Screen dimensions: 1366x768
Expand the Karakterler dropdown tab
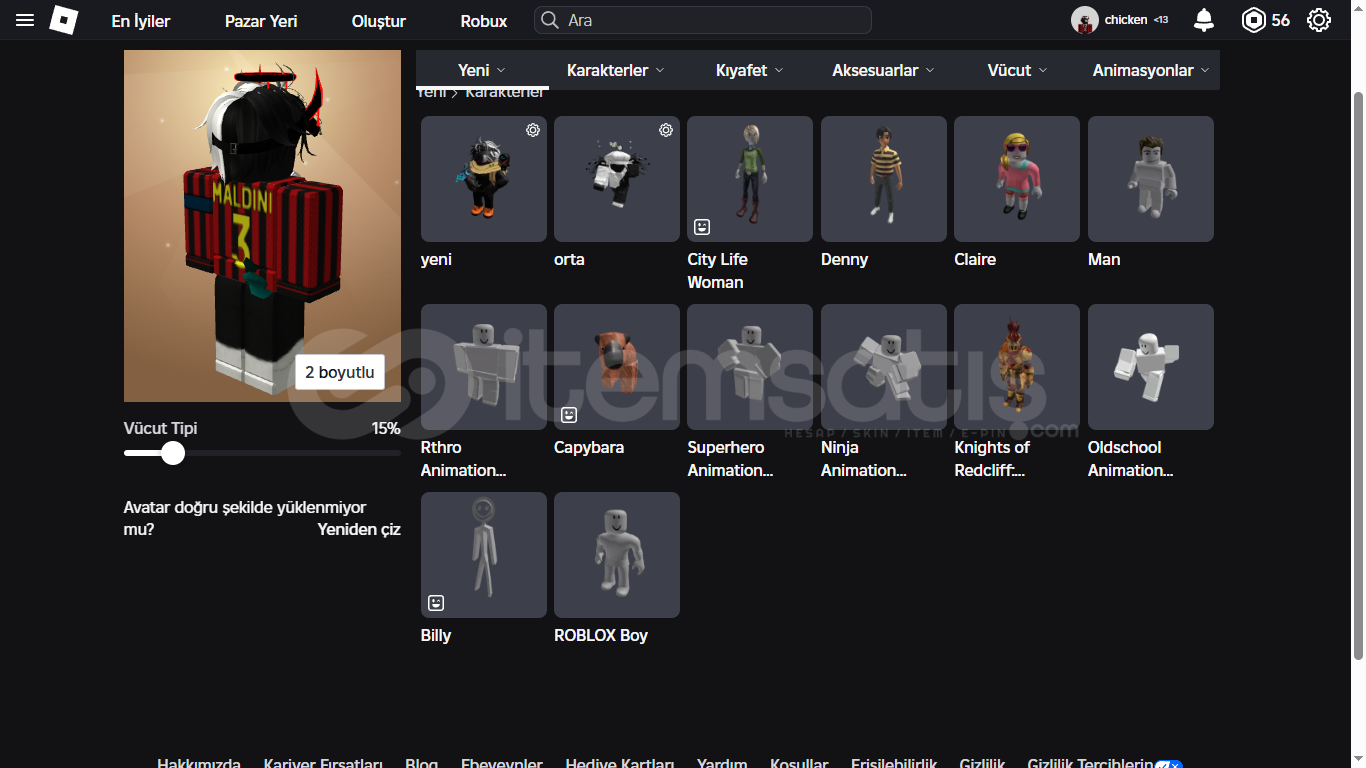coord(616,70)
